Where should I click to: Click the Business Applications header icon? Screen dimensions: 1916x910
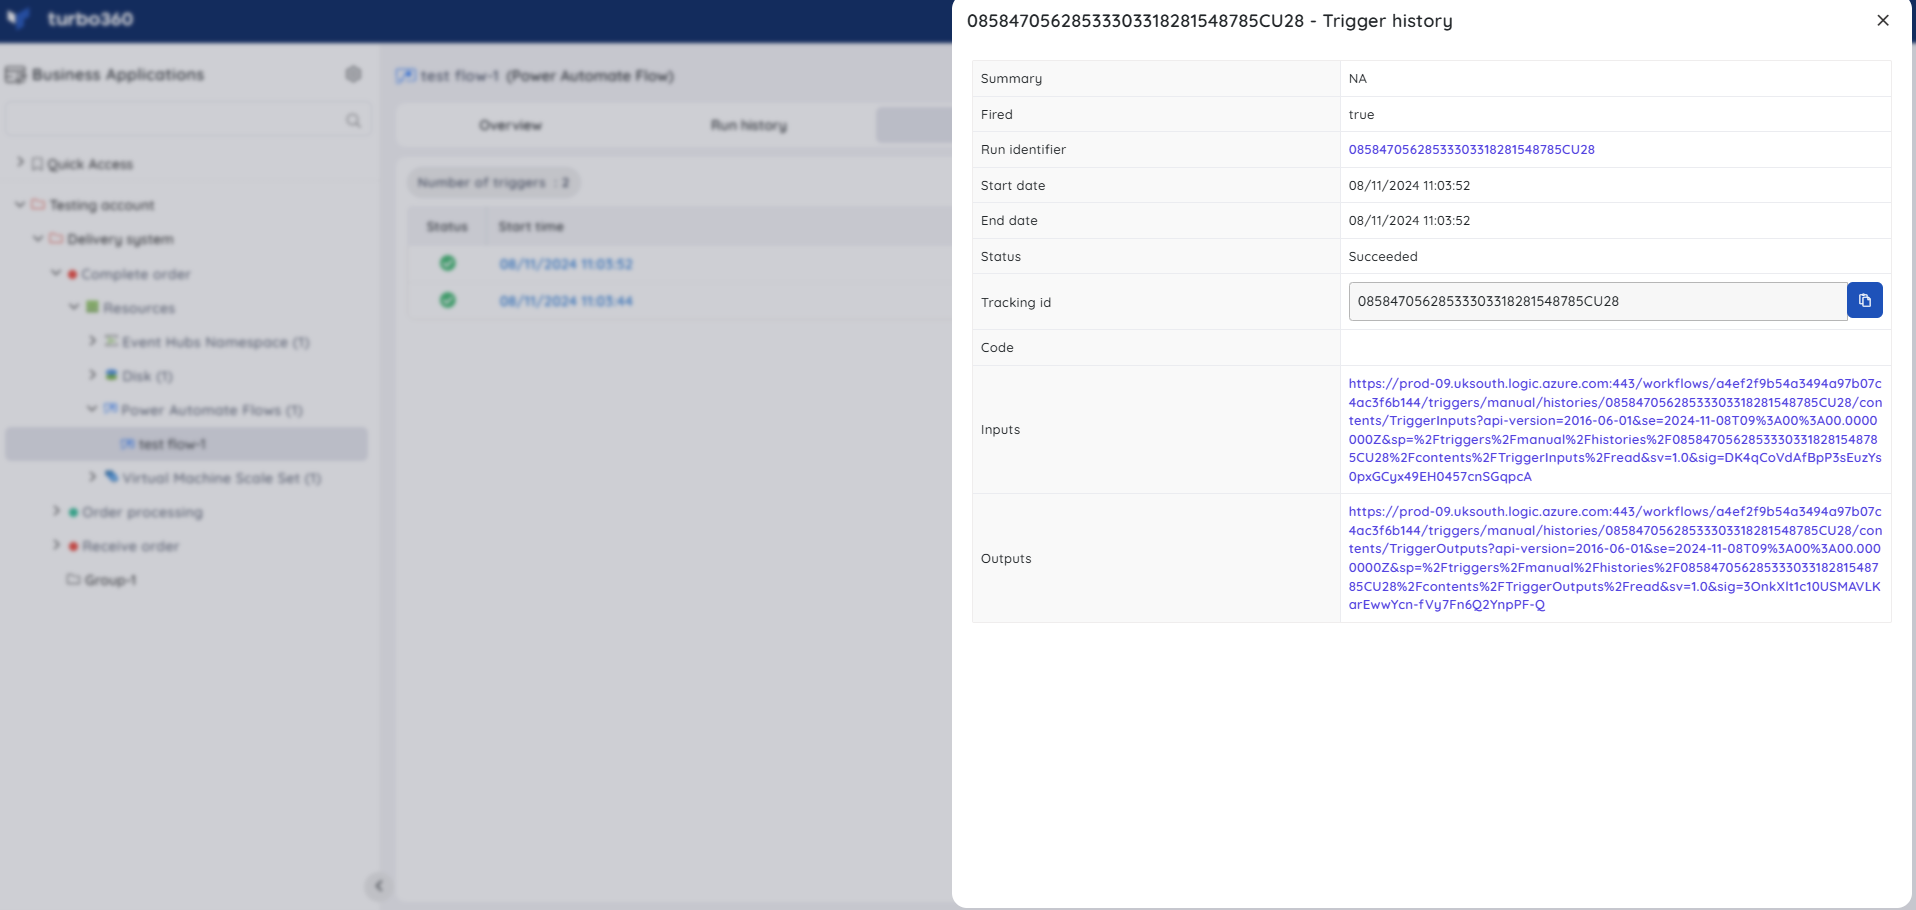coord(15,75)
